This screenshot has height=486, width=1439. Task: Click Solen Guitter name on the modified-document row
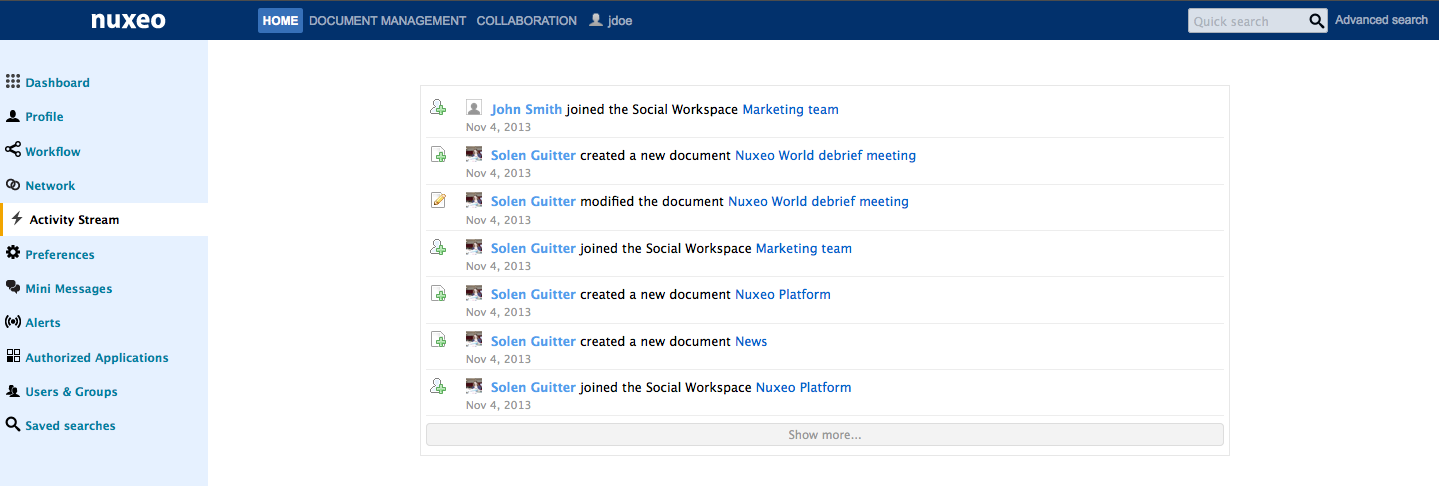point(533,201)
